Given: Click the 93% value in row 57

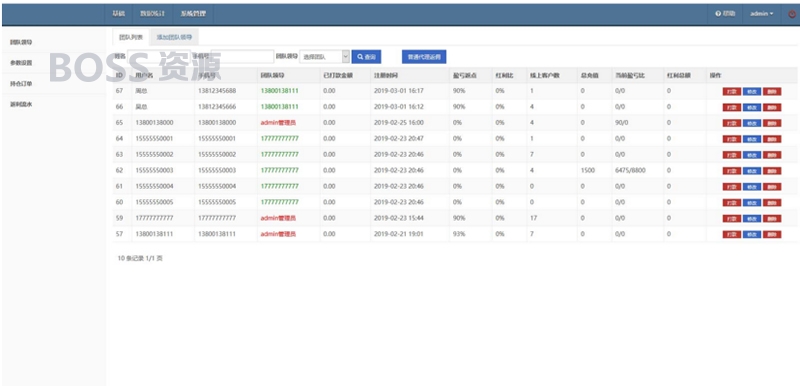Looking at the screenshot, I should [x=459, y=234].
